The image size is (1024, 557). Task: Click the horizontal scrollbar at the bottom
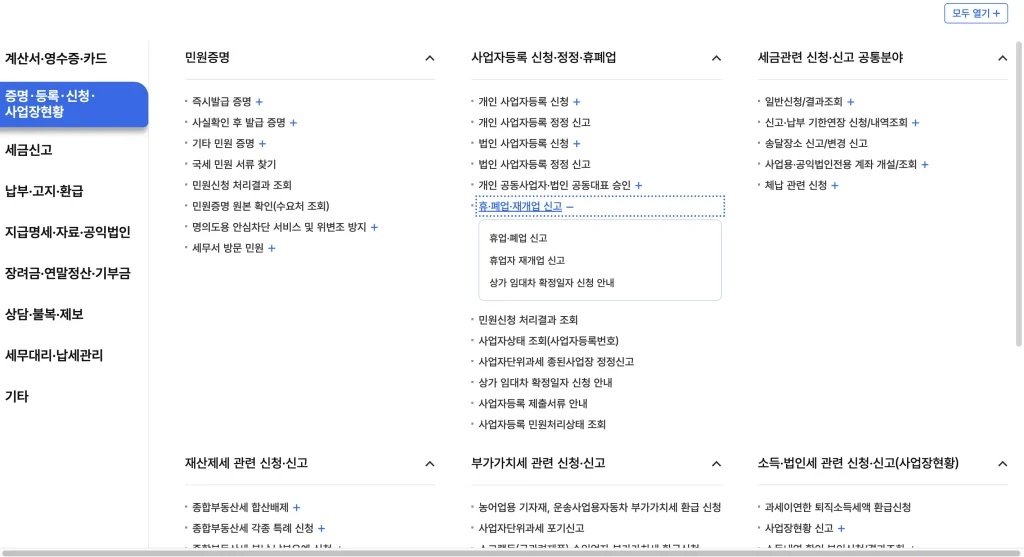511,553
